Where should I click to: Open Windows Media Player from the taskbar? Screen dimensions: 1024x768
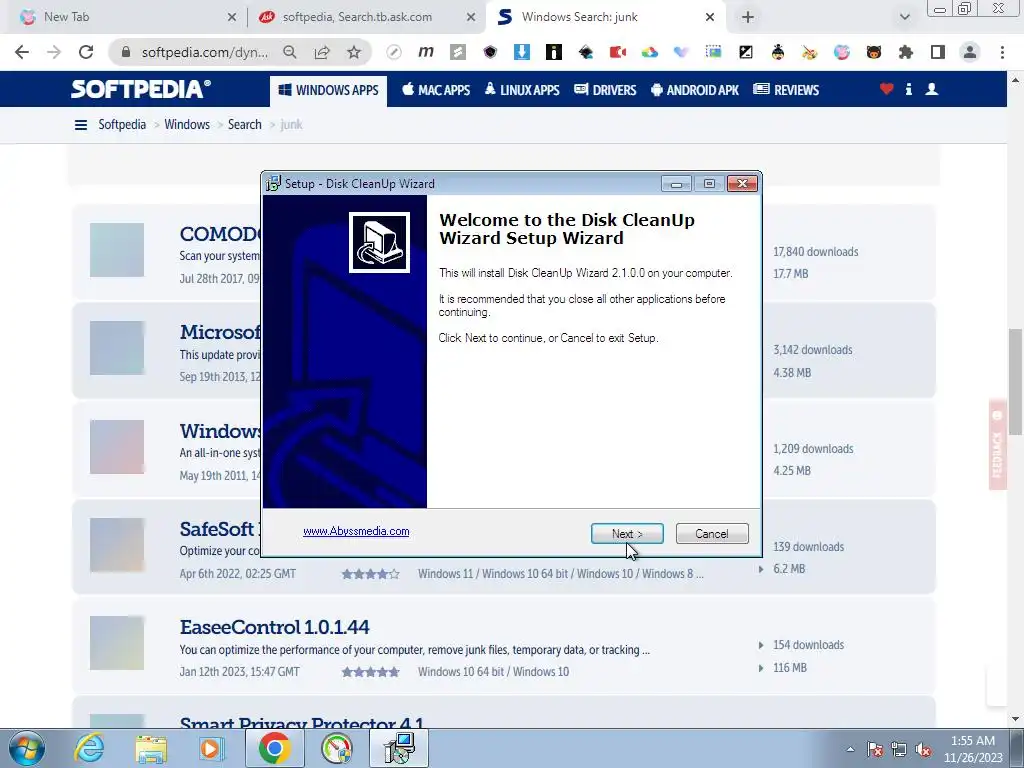210,748
